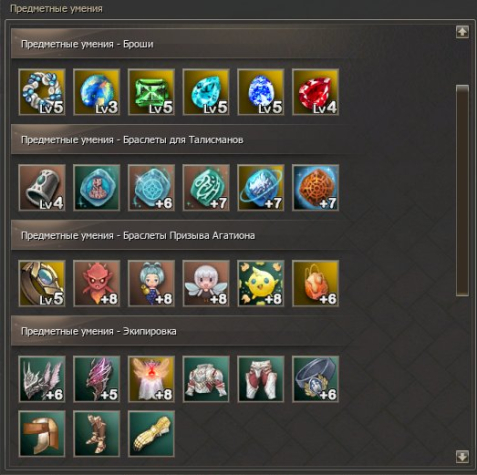Collapse the Браслеты для Талисманов section header
The image size is (477, 475).
pyautogui.click(x=182, y=140)
